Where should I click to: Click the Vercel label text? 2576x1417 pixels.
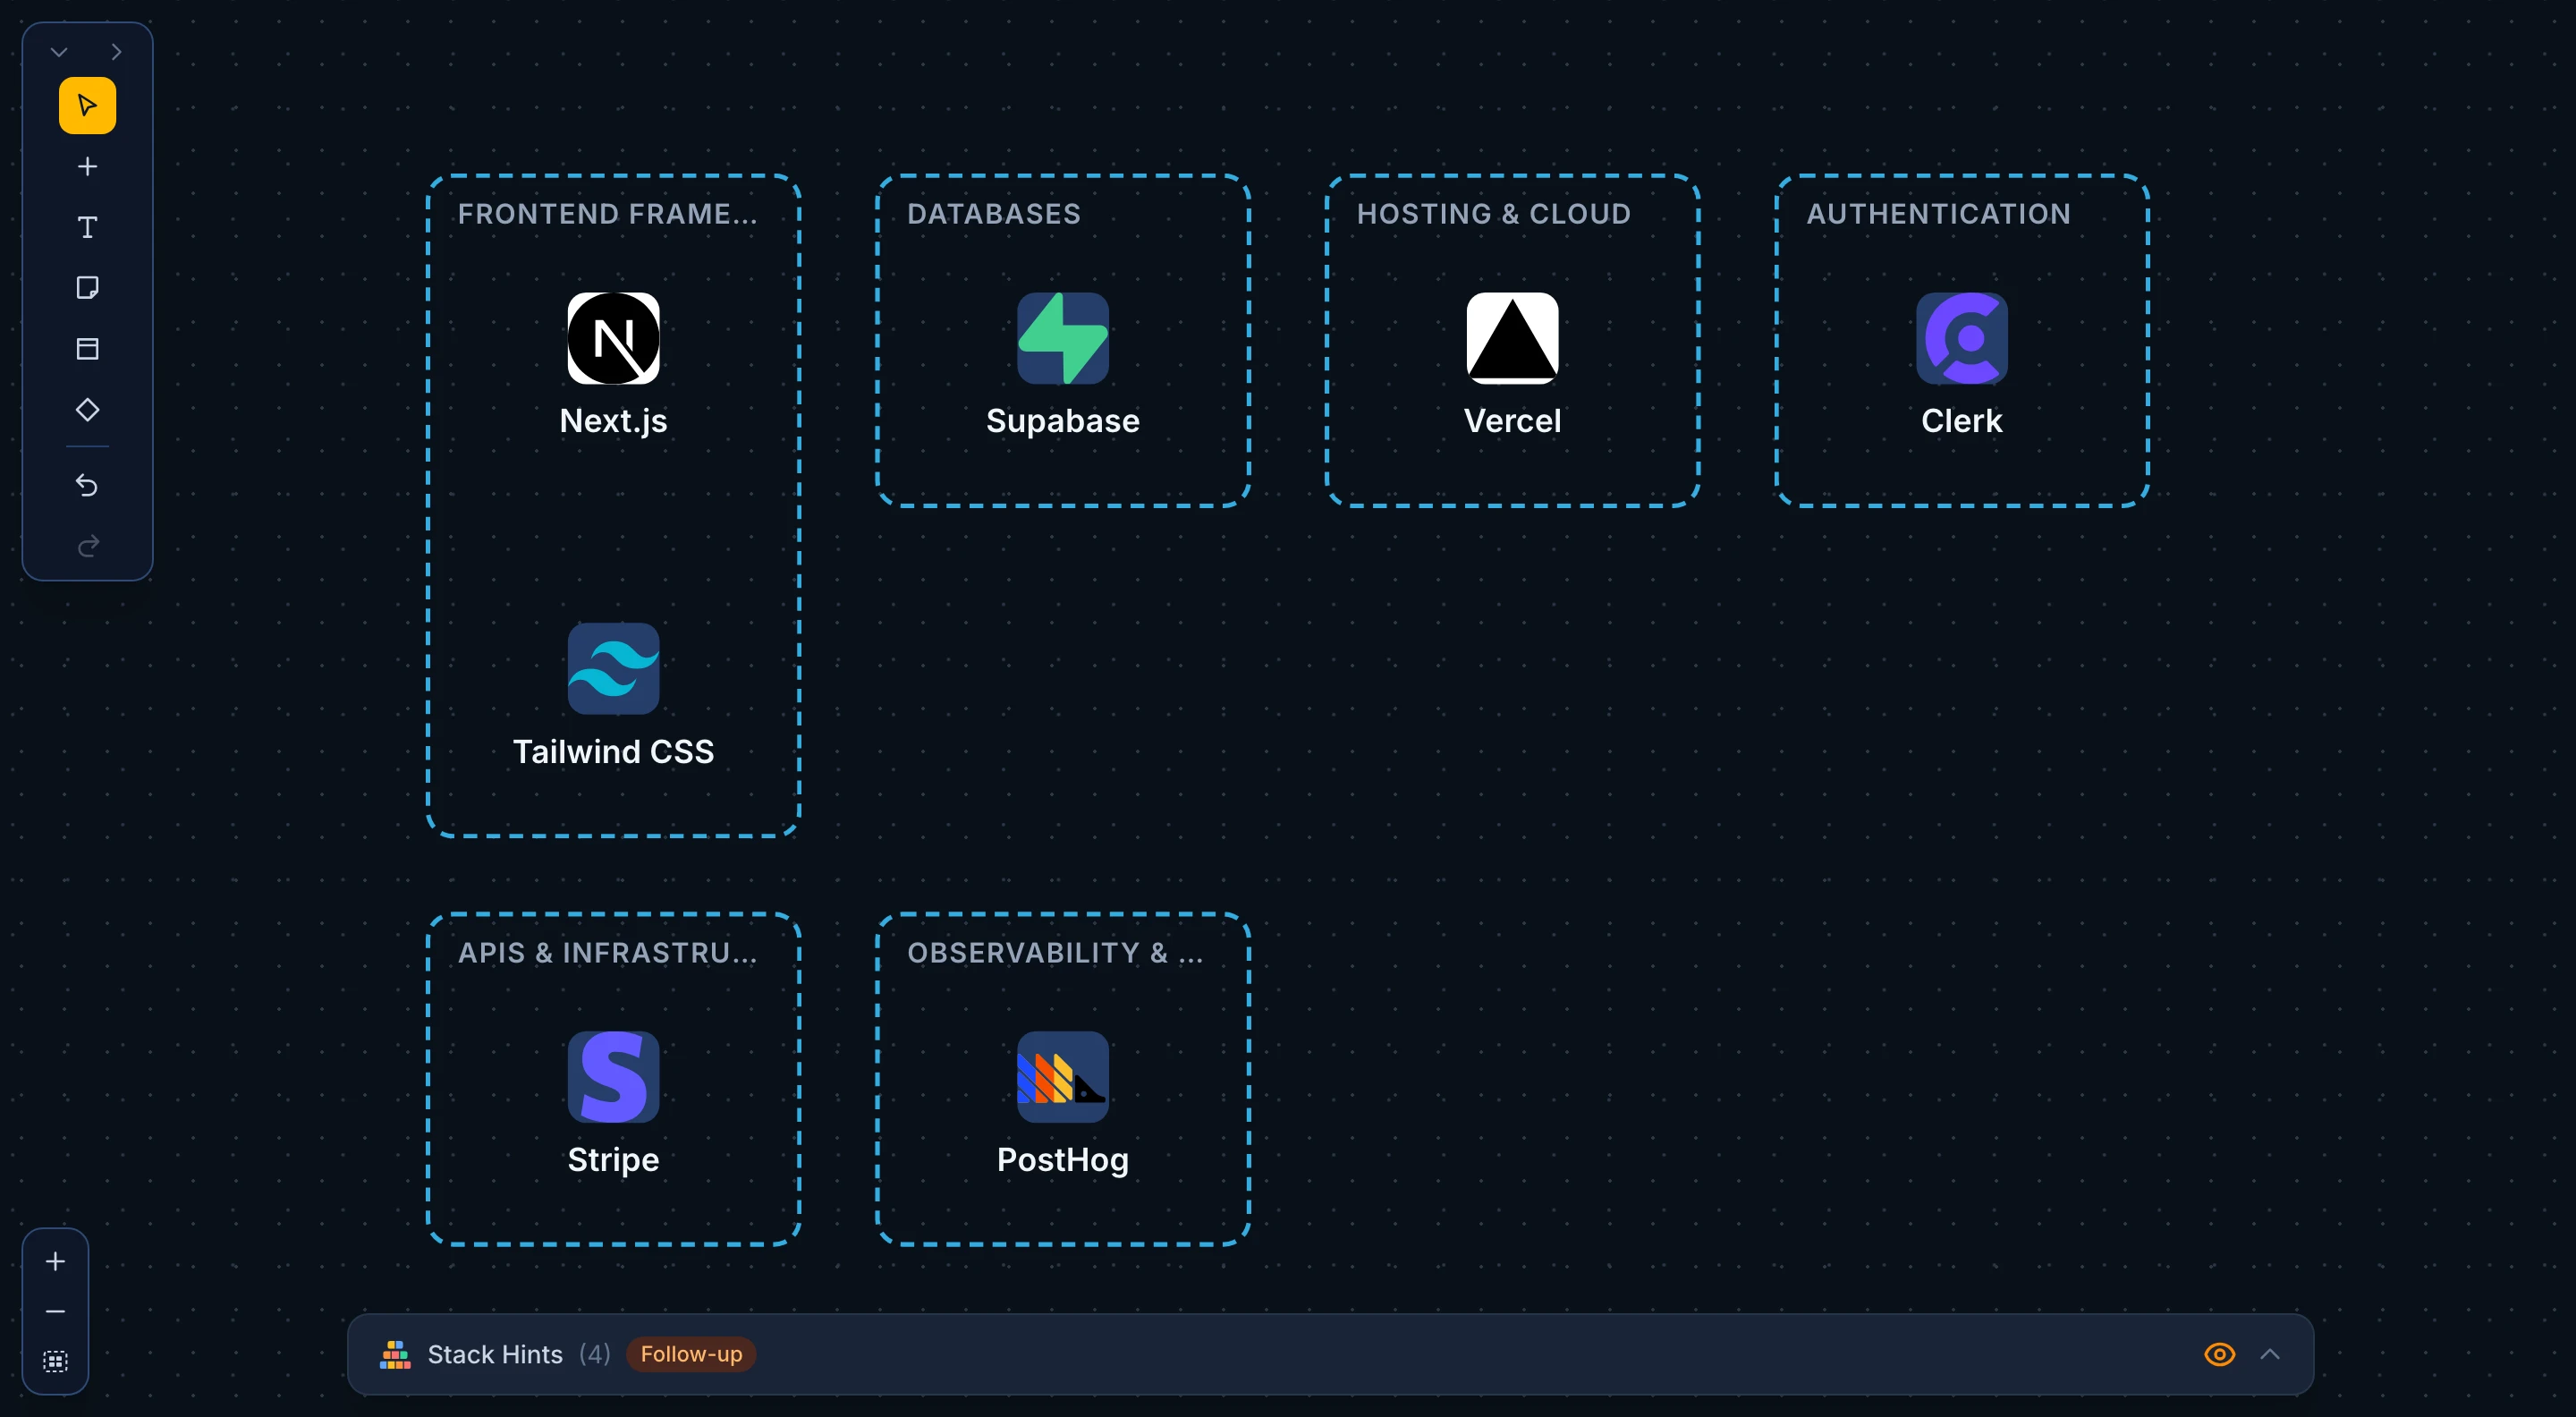pos(1512,421)
